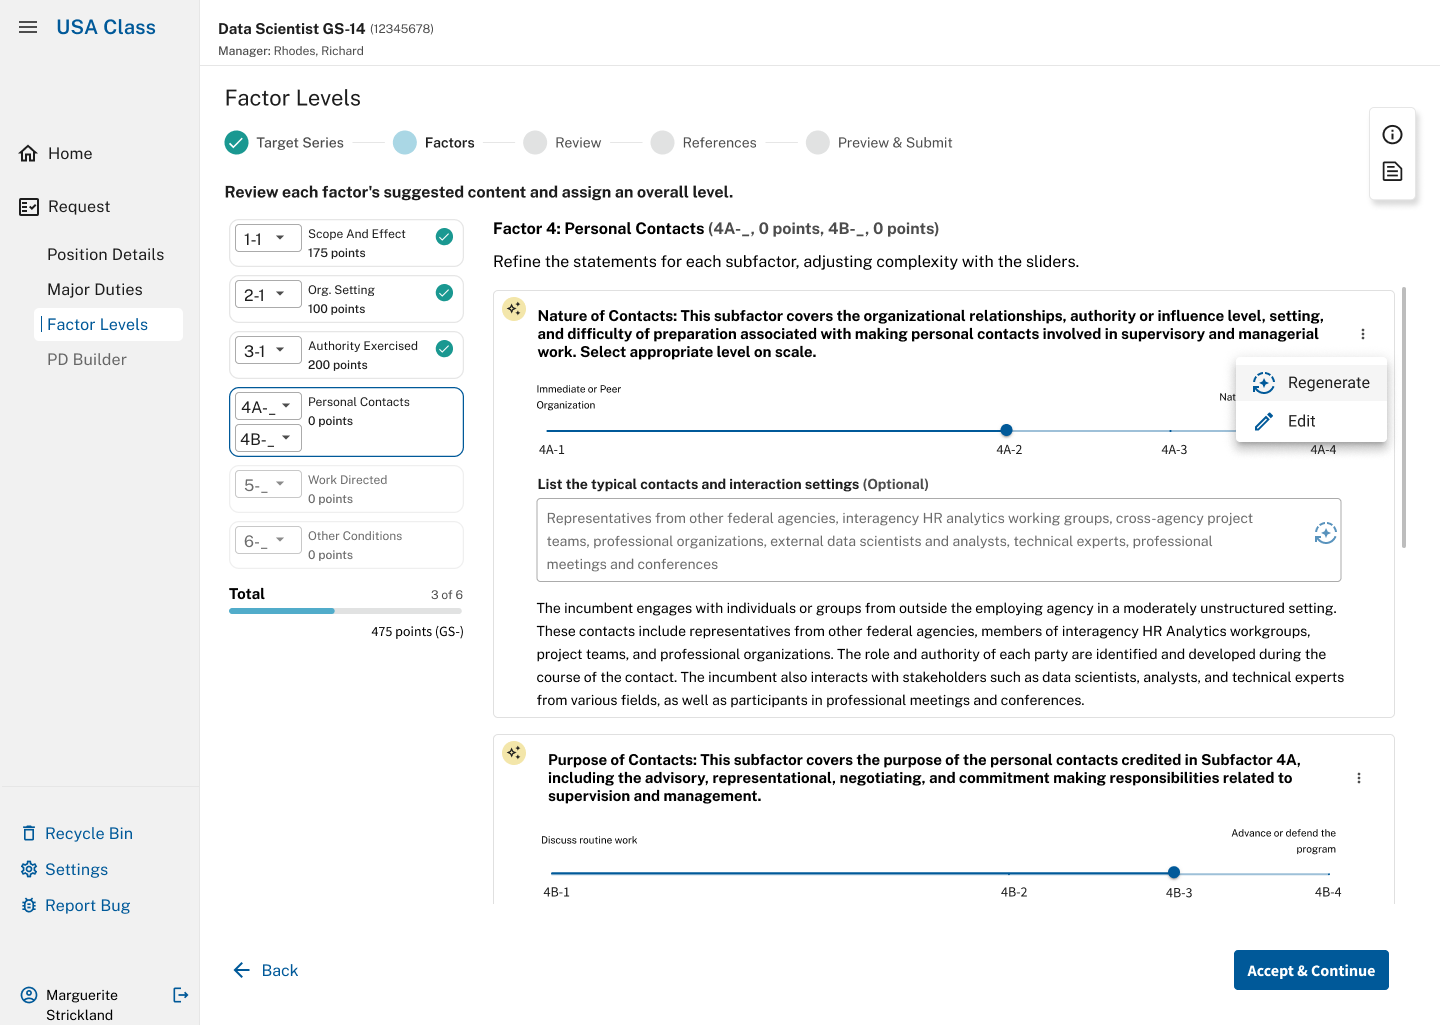Click the Settings gear icon
Viewport: 1440px width, 1025px height.
pyautogui.click(x=29, y=870)
